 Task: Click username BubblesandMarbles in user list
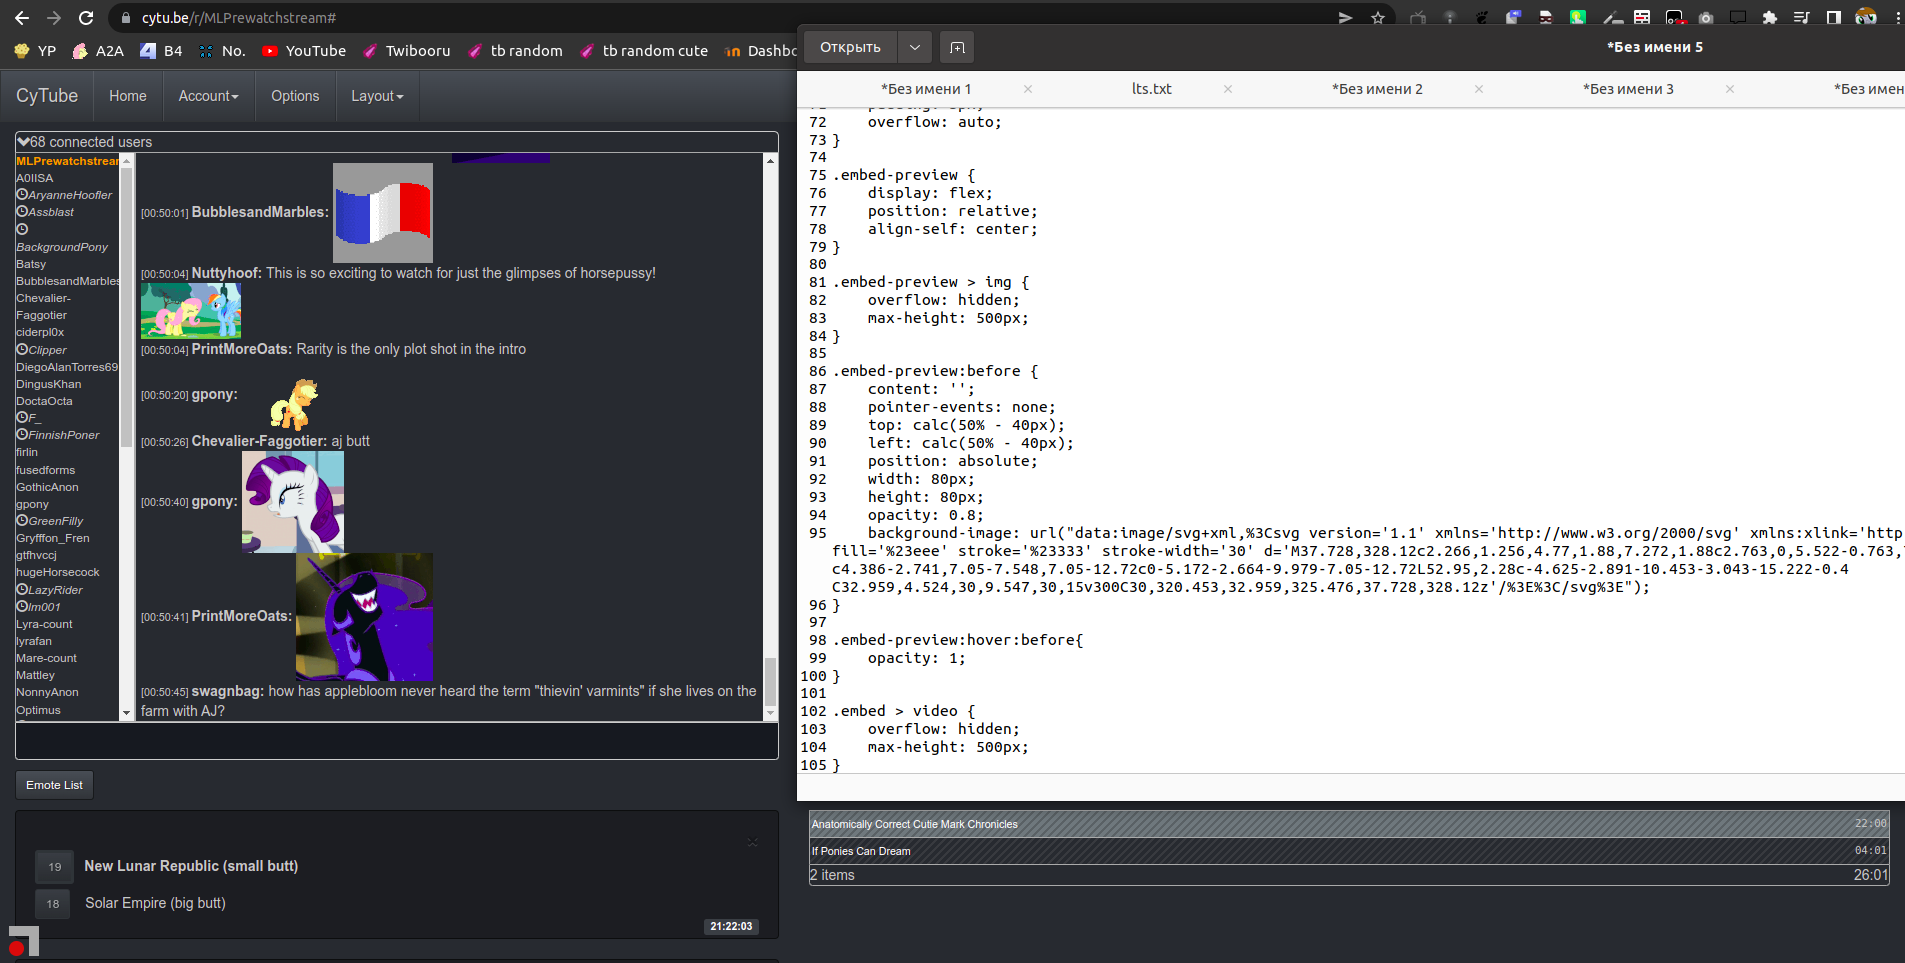[x=68, y=281]
